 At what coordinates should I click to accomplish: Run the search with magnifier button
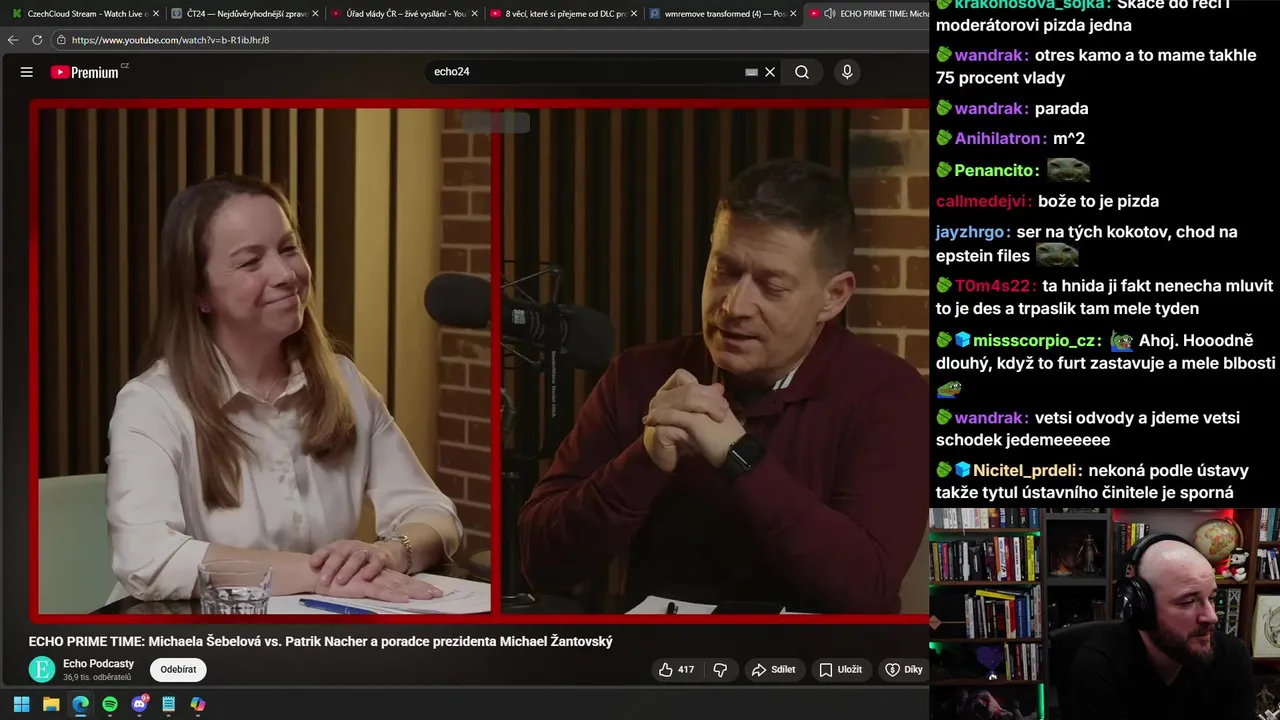coord(802,72)
